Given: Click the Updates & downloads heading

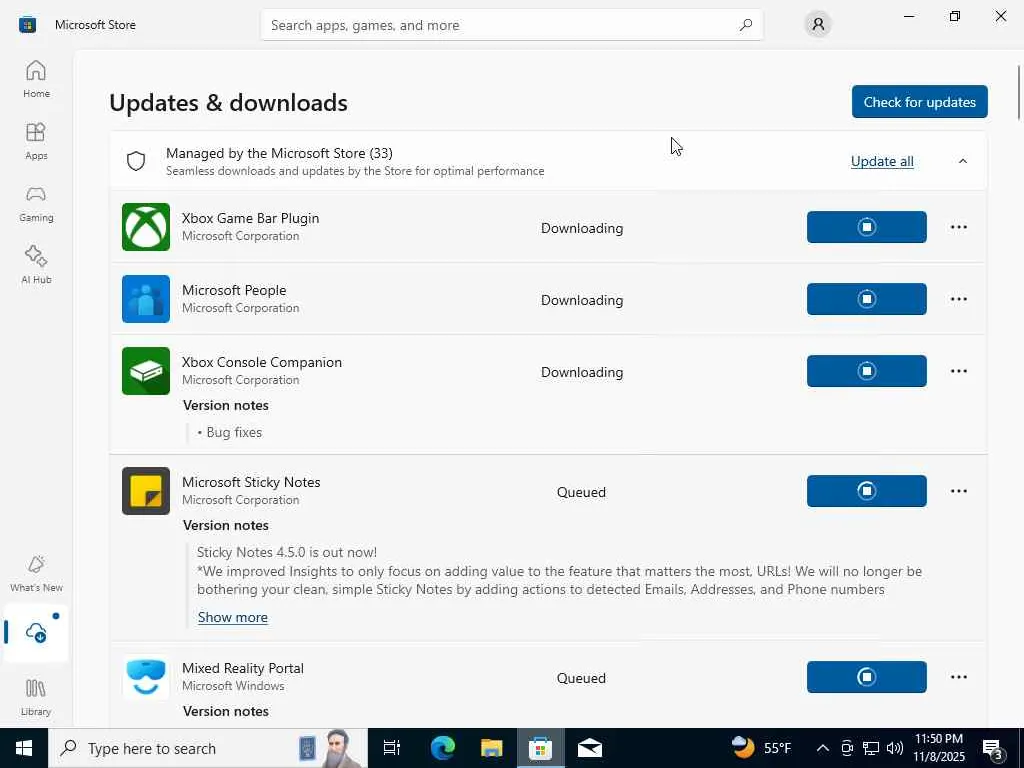Looking at the screenshot, I should point(228,103).
